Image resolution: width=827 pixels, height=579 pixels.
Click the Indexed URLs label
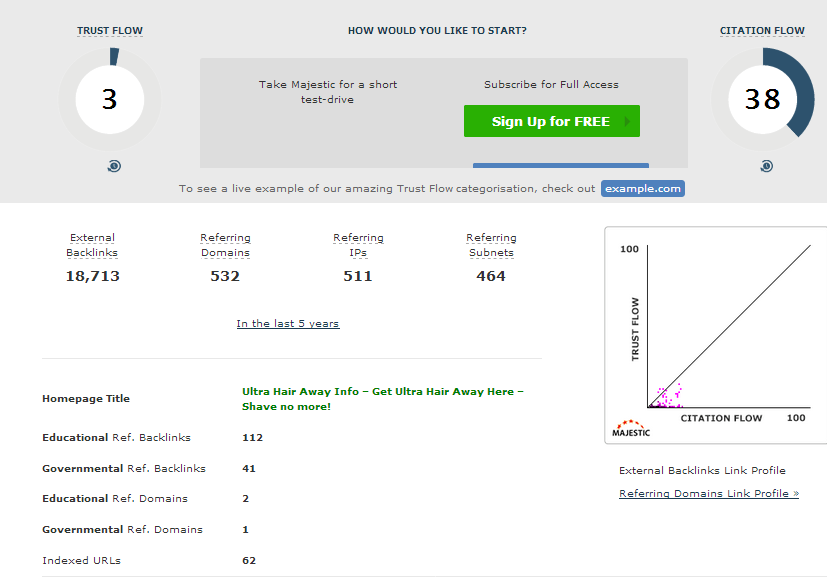[x=82, y=561]
